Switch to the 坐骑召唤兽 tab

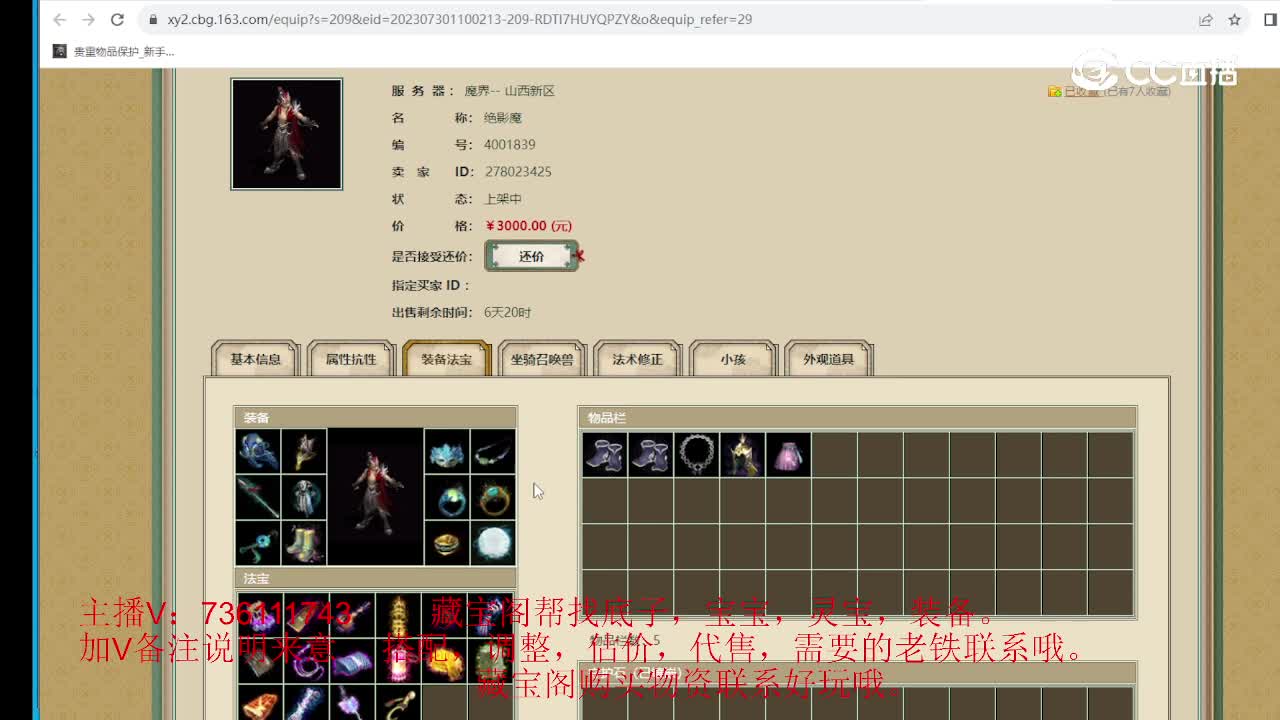541,360
